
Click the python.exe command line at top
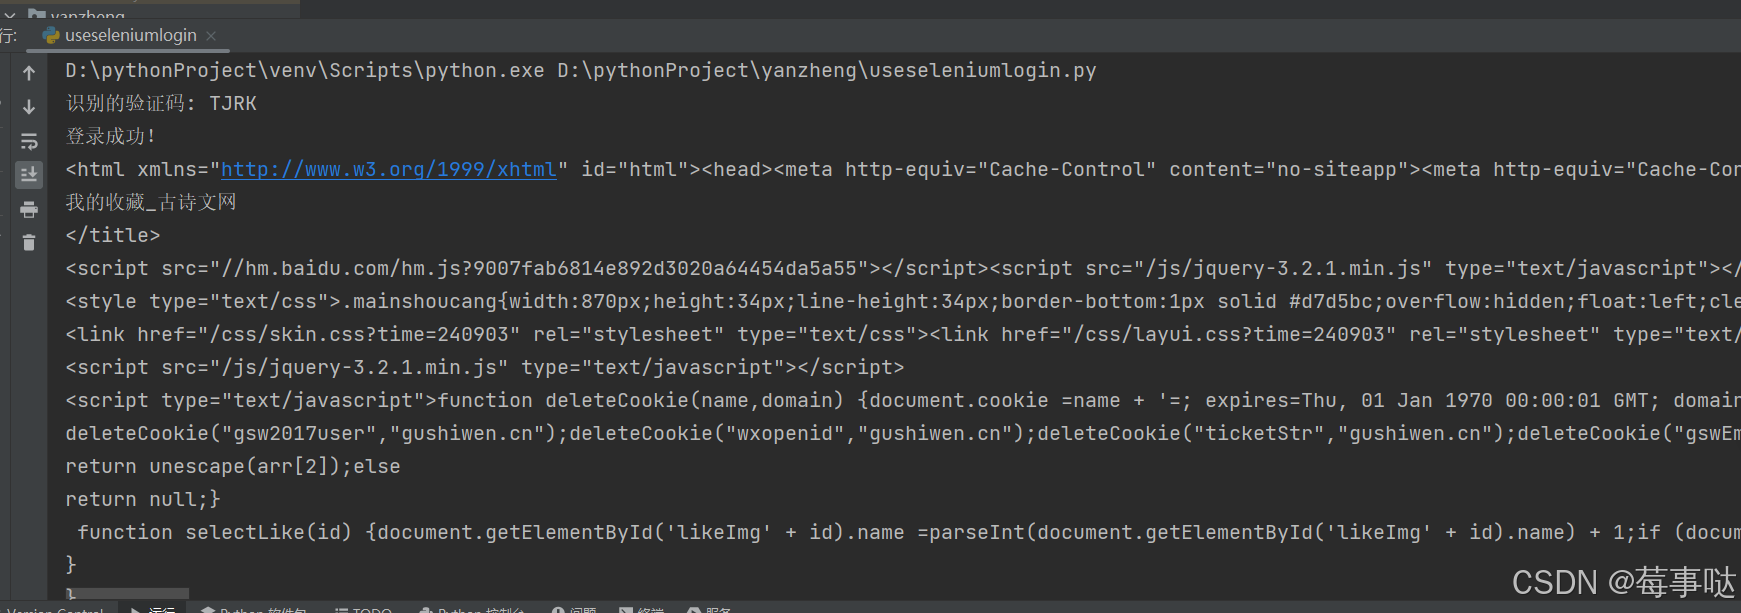click(581, 70)
